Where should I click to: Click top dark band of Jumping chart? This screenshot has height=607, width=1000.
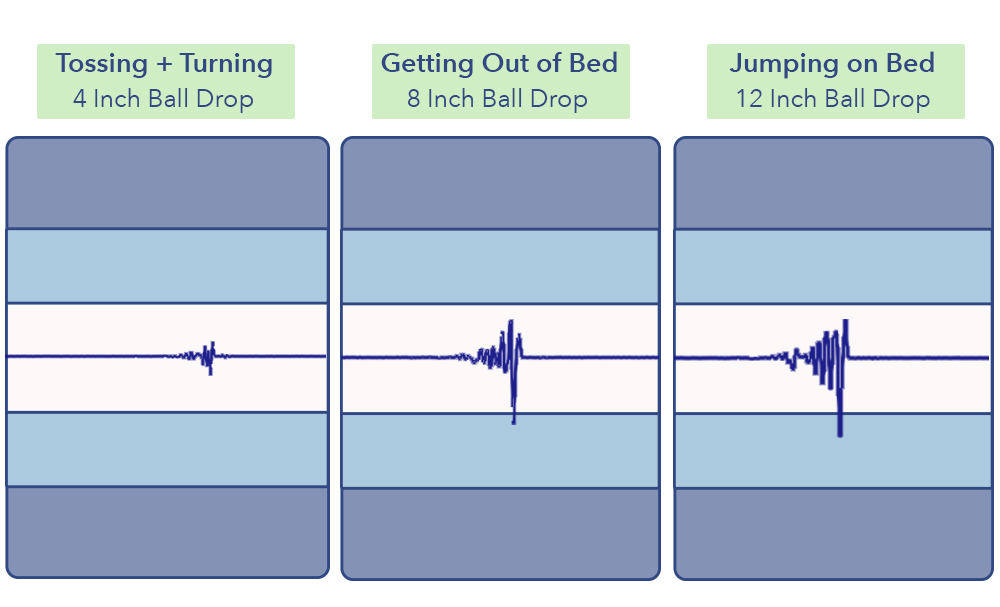tap(834, 184)
